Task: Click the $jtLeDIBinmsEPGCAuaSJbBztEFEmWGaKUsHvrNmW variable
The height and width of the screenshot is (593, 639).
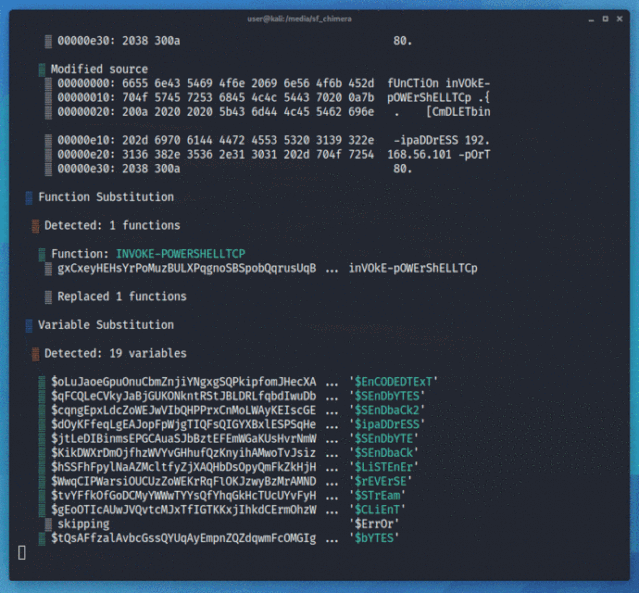Action: tap(183, 439)
